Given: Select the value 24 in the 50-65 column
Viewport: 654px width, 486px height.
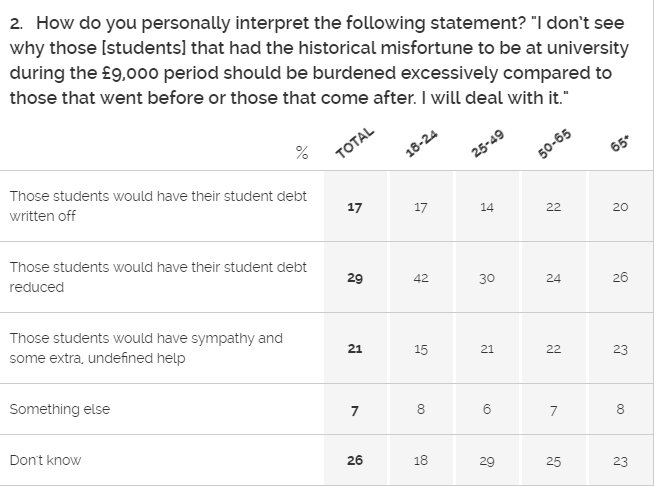Looking at the screenshot, I should pos(553,278).
